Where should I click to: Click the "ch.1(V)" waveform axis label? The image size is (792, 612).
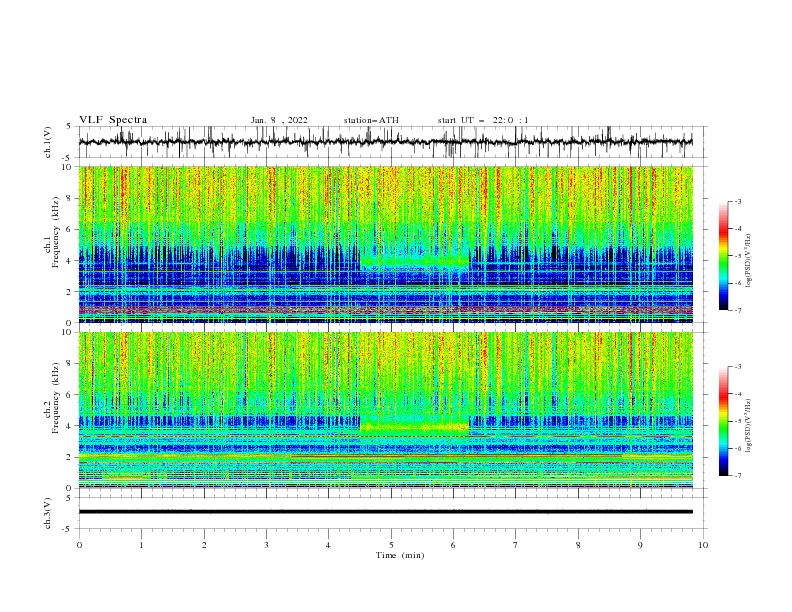coord(48,142)
